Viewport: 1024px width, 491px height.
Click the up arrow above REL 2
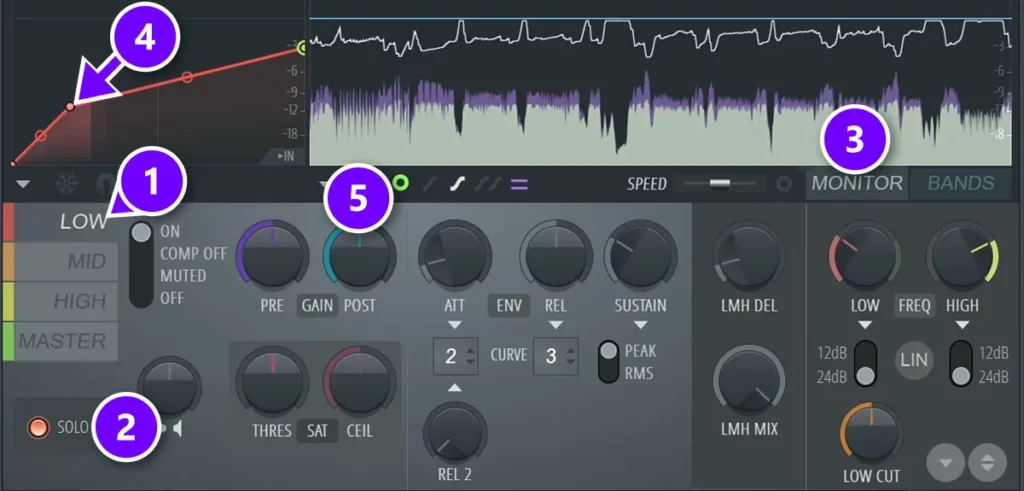tap(455, 388)
